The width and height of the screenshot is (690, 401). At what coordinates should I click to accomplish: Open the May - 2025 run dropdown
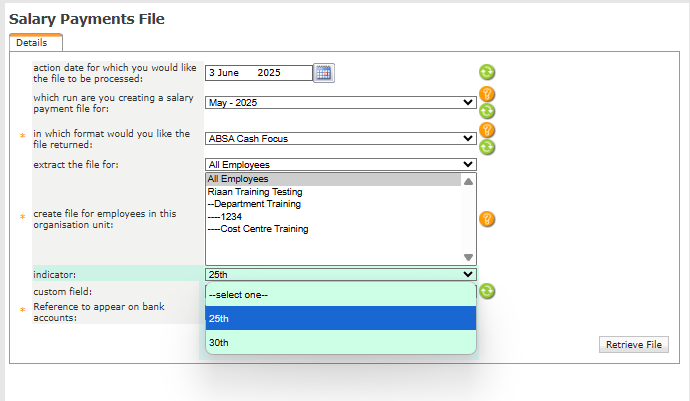pyautogui.click(x=340, y=102)
